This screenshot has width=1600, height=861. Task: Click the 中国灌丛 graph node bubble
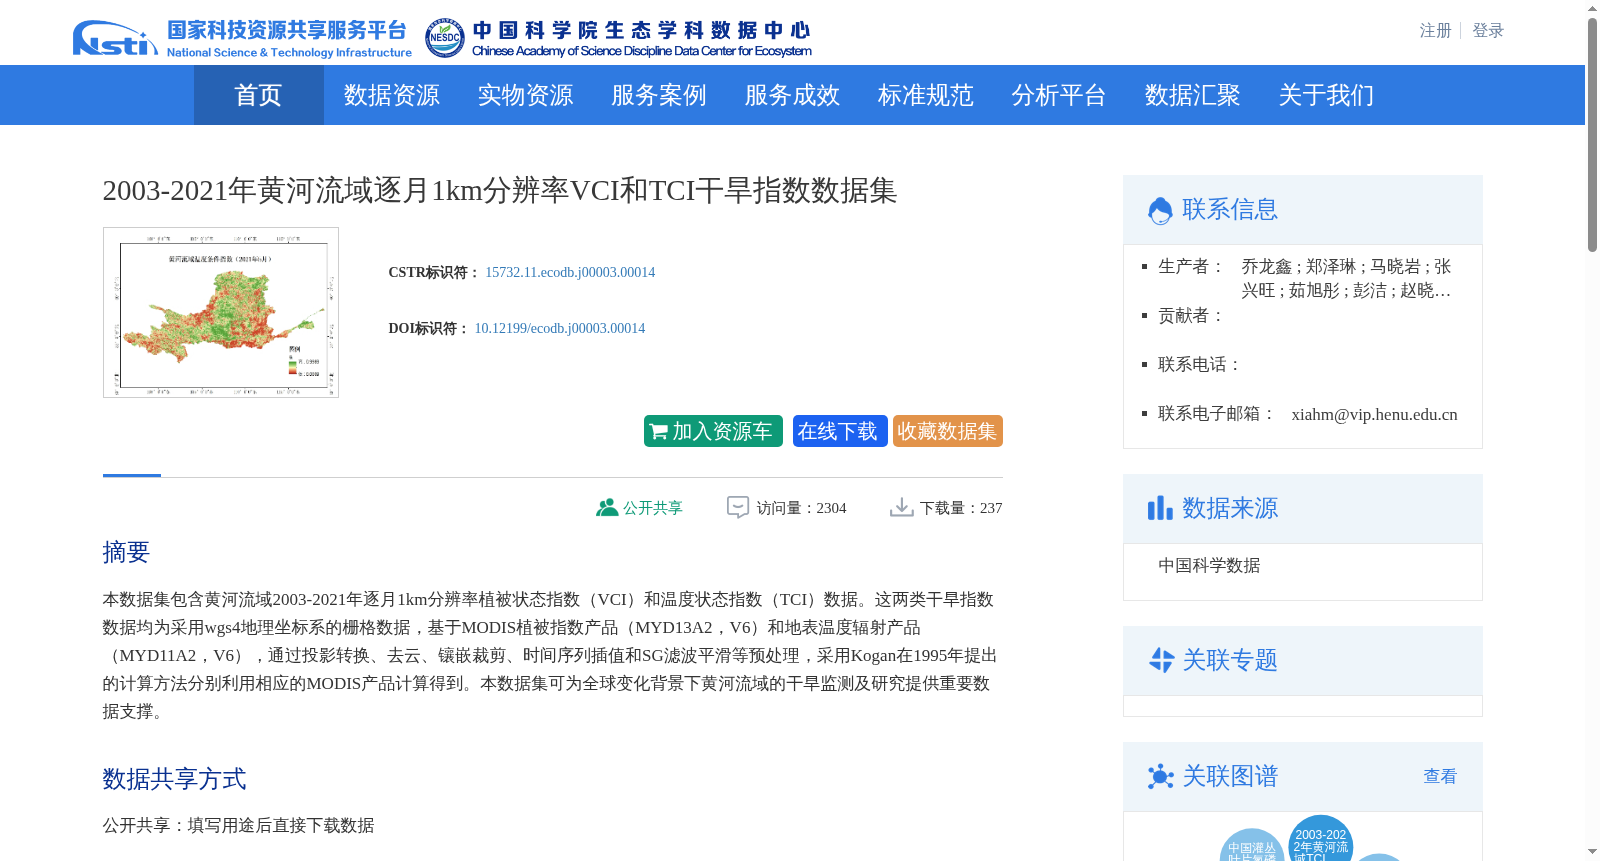pyautogui.click(x=1252, y=847)
